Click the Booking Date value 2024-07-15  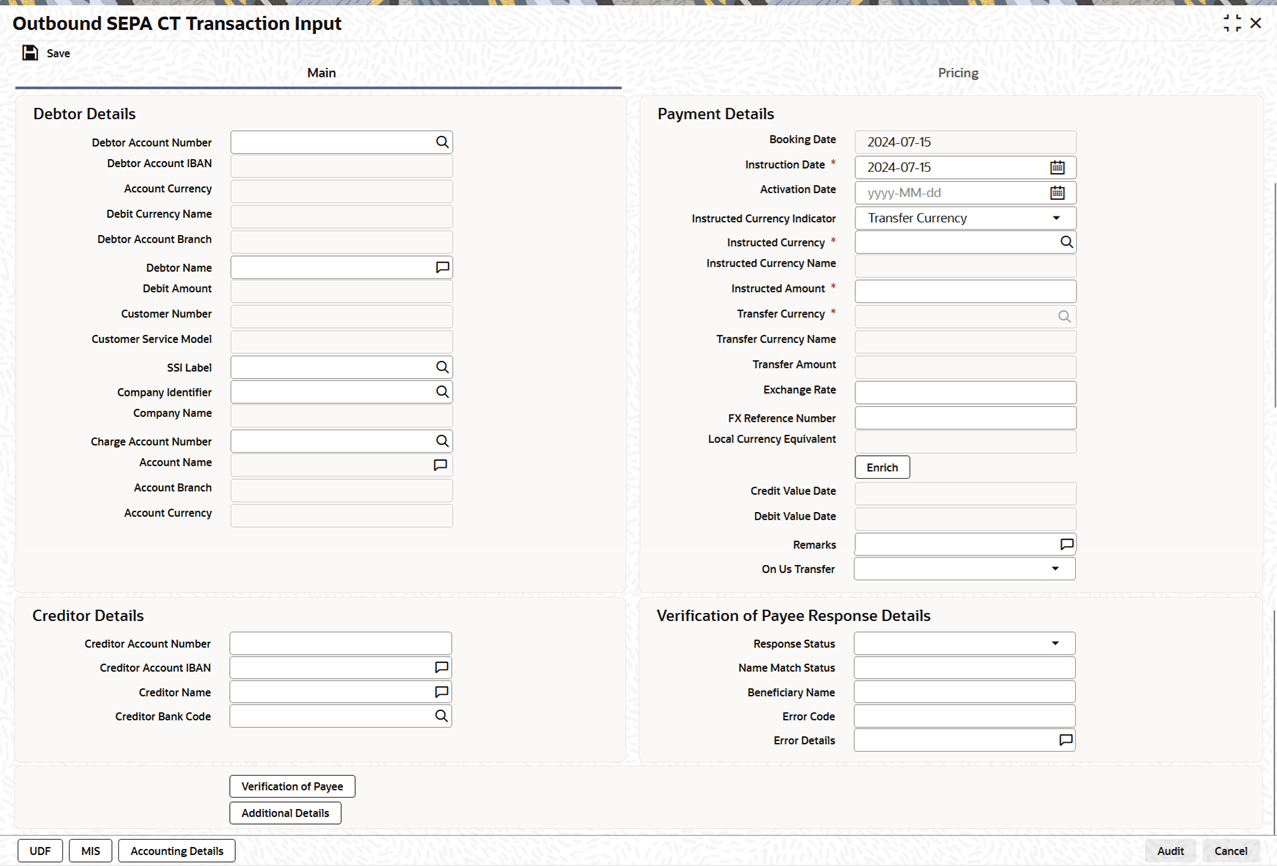click(x=899, y=142)
